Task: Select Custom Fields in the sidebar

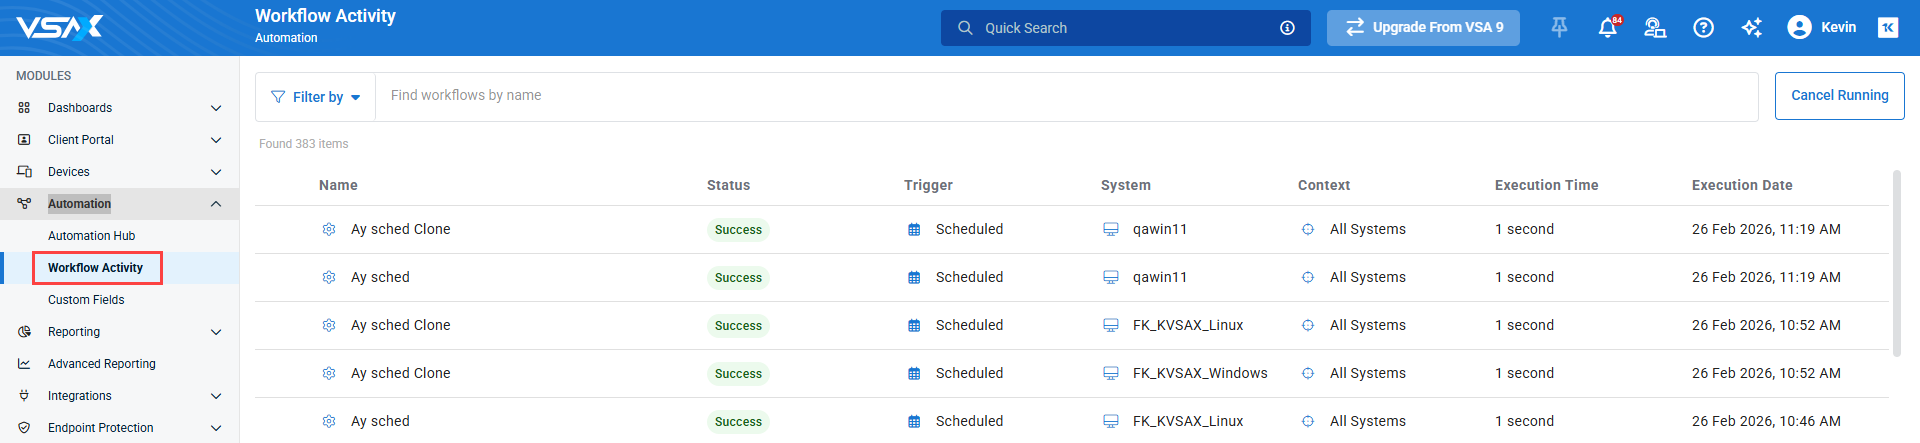Action: 86,300
